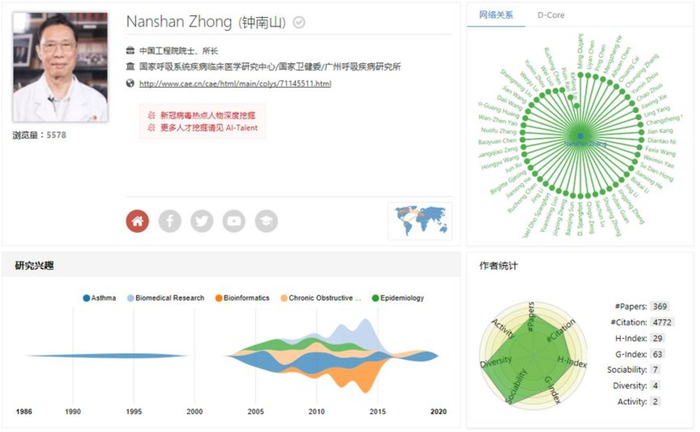The width and height of the screenshot is (700, 432).
Task: Click the YouTube icon button
Action: click(234, 220)
